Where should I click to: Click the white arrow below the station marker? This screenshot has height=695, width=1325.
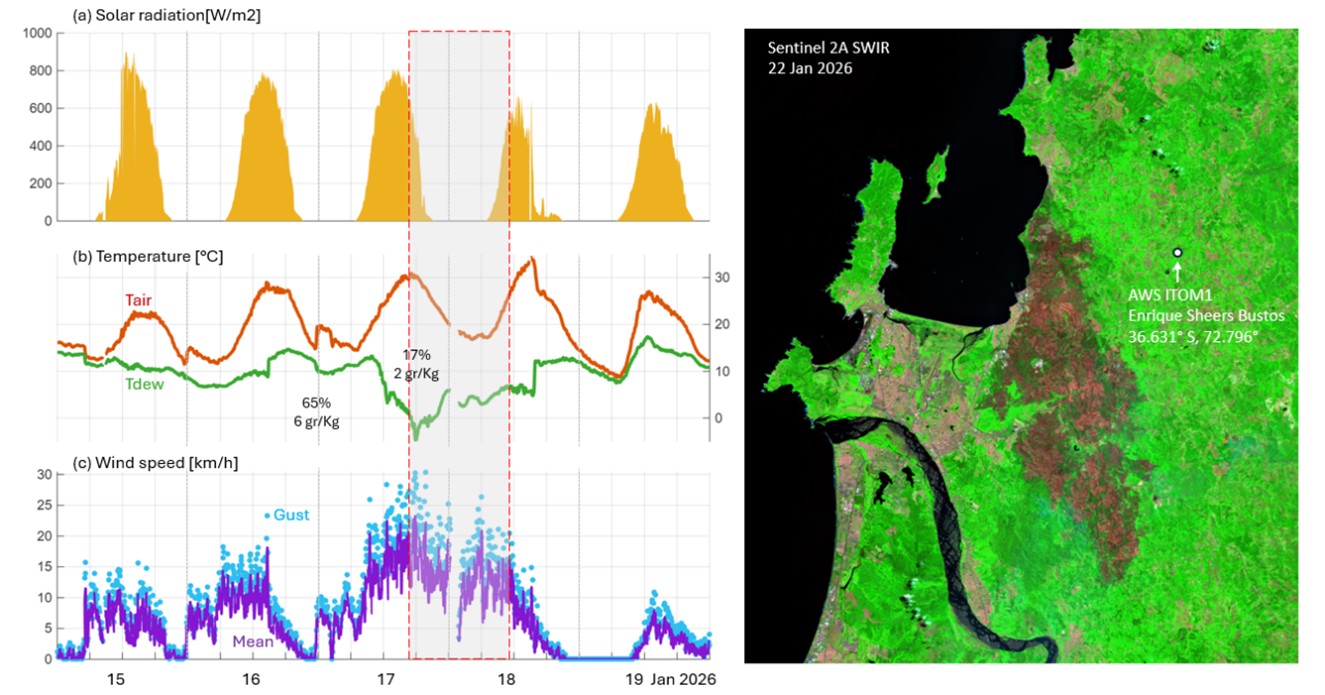1177,271
